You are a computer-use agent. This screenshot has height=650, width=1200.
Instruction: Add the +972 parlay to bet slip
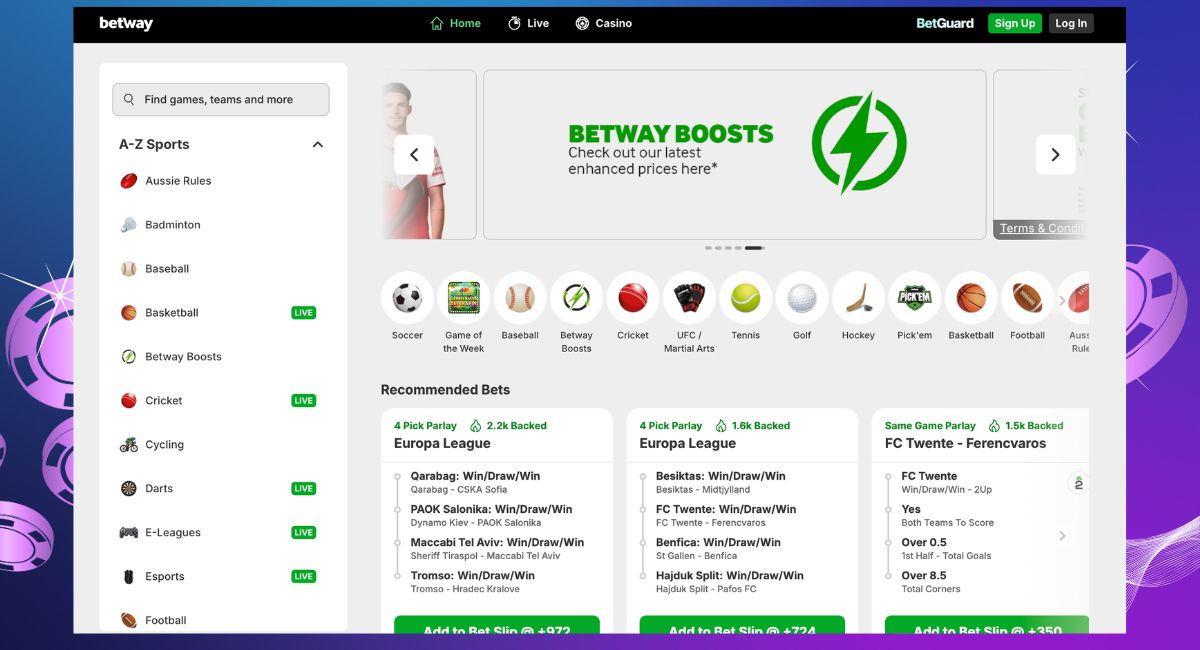point(497,625)
